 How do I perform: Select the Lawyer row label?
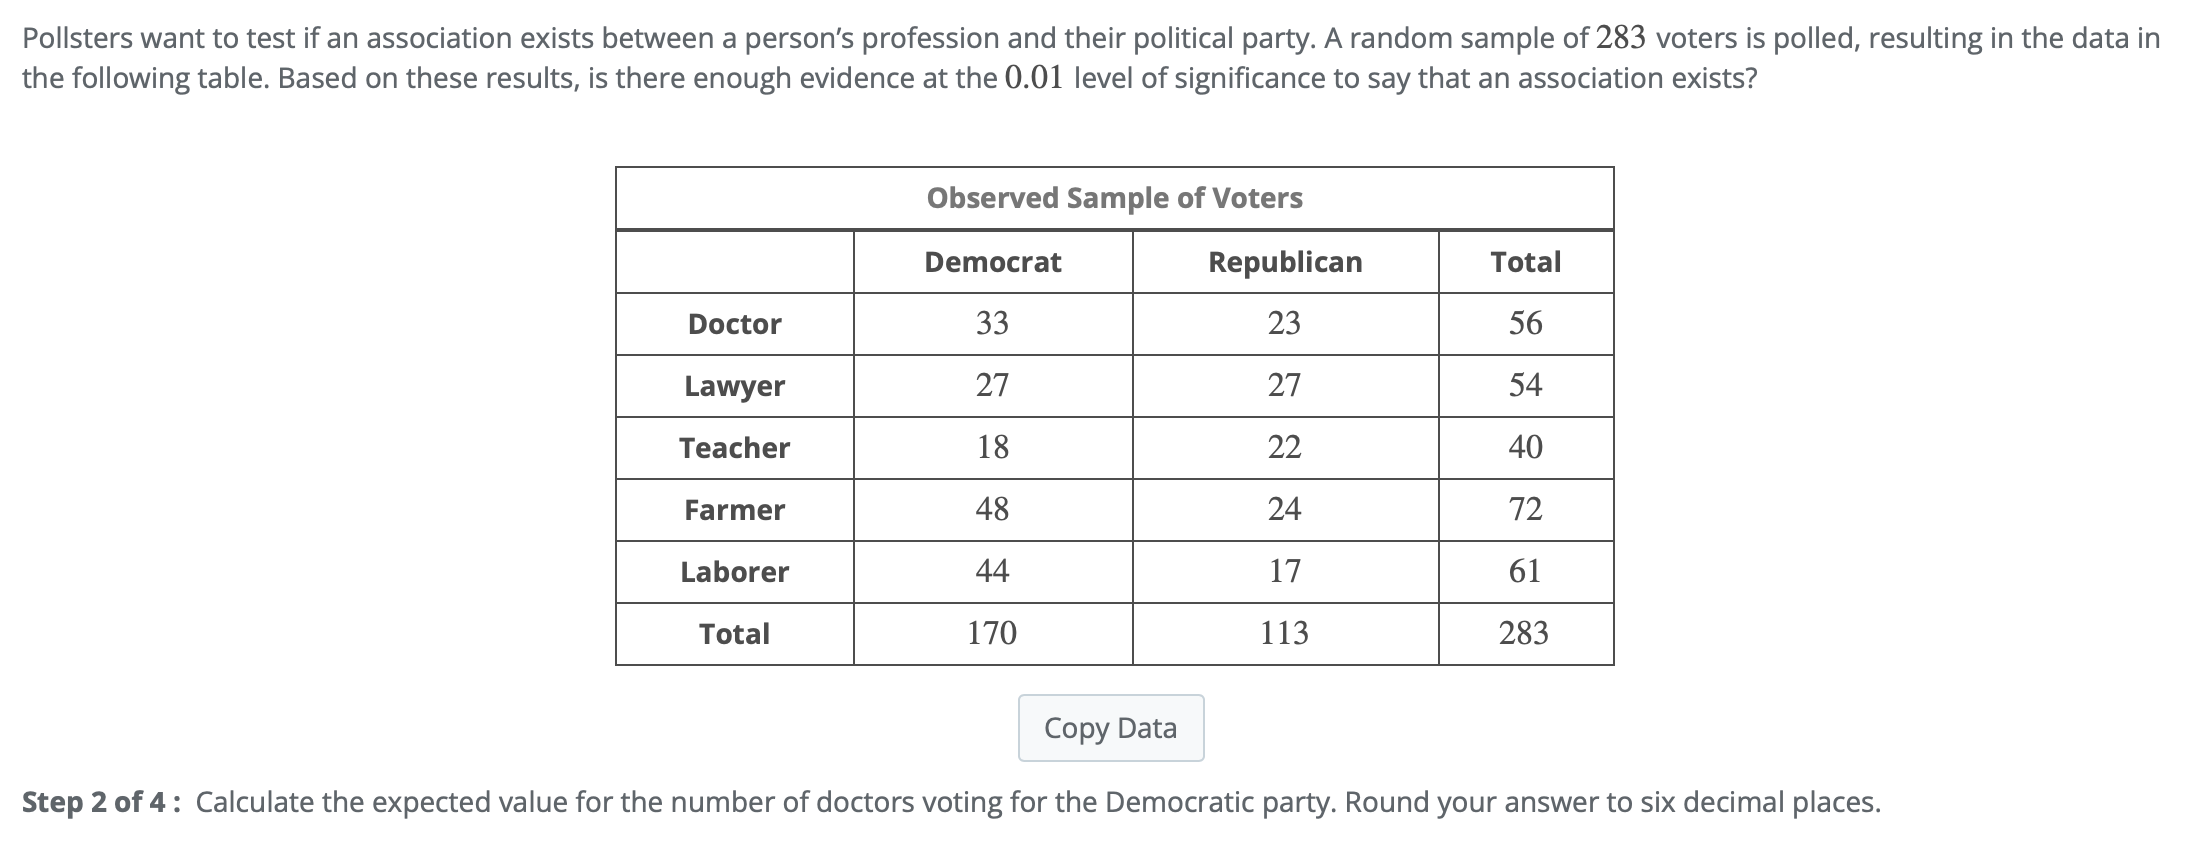[734, 386]
